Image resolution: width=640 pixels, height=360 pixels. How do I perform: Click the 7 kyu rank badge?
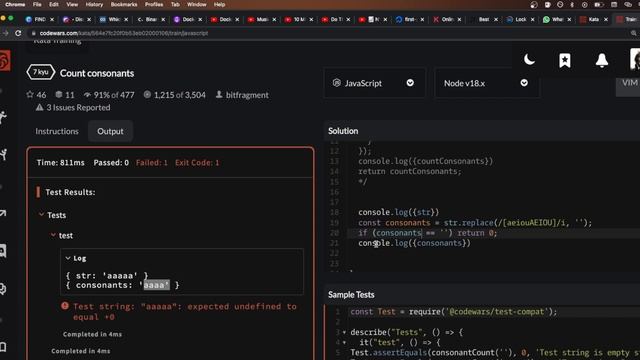pos(40,72)
